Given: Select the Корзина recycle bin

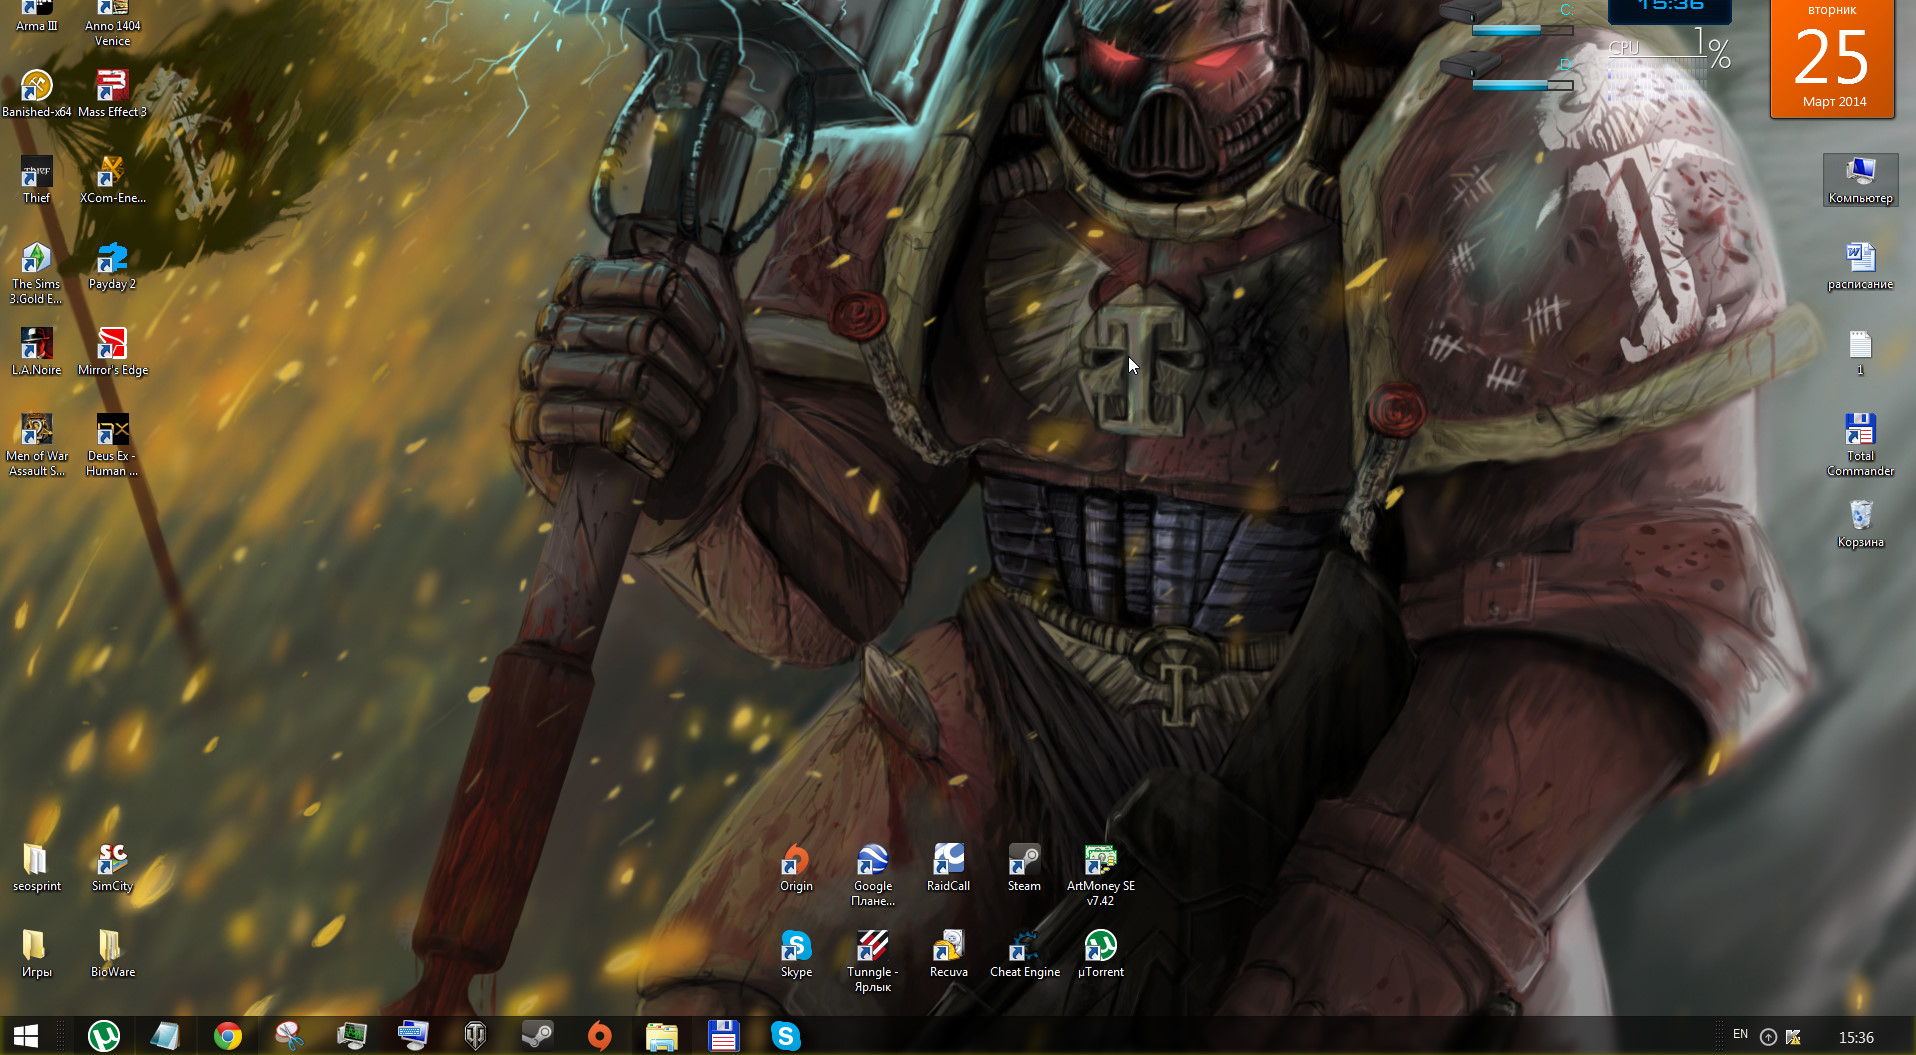Looking at the screenshot, I should point(1861,525).
